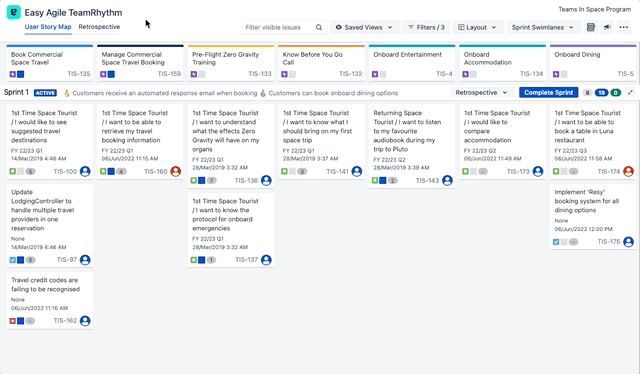Screen dimensions: 640x374
Task: Collapse Sprint 1 using the arrows icon
Action: [x=631, y=93]
